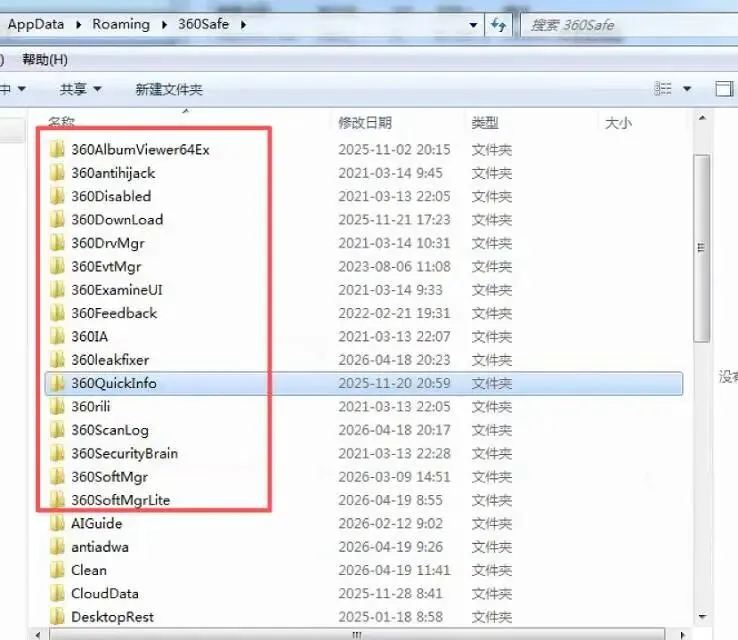Select the 360EvtMgr folder icon

pos(57,266)
